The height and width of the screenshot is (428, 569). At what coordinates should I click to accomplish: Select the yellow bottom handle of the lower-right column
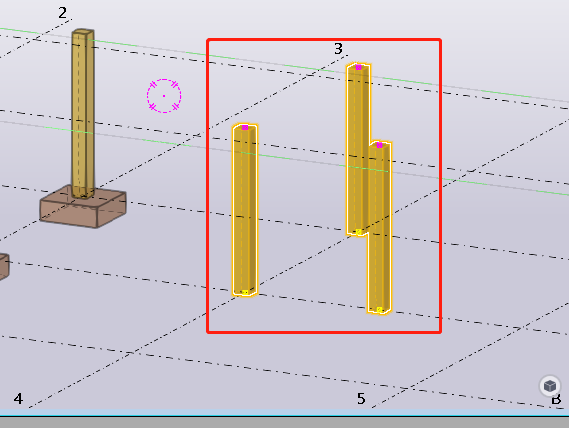[379, 310]
